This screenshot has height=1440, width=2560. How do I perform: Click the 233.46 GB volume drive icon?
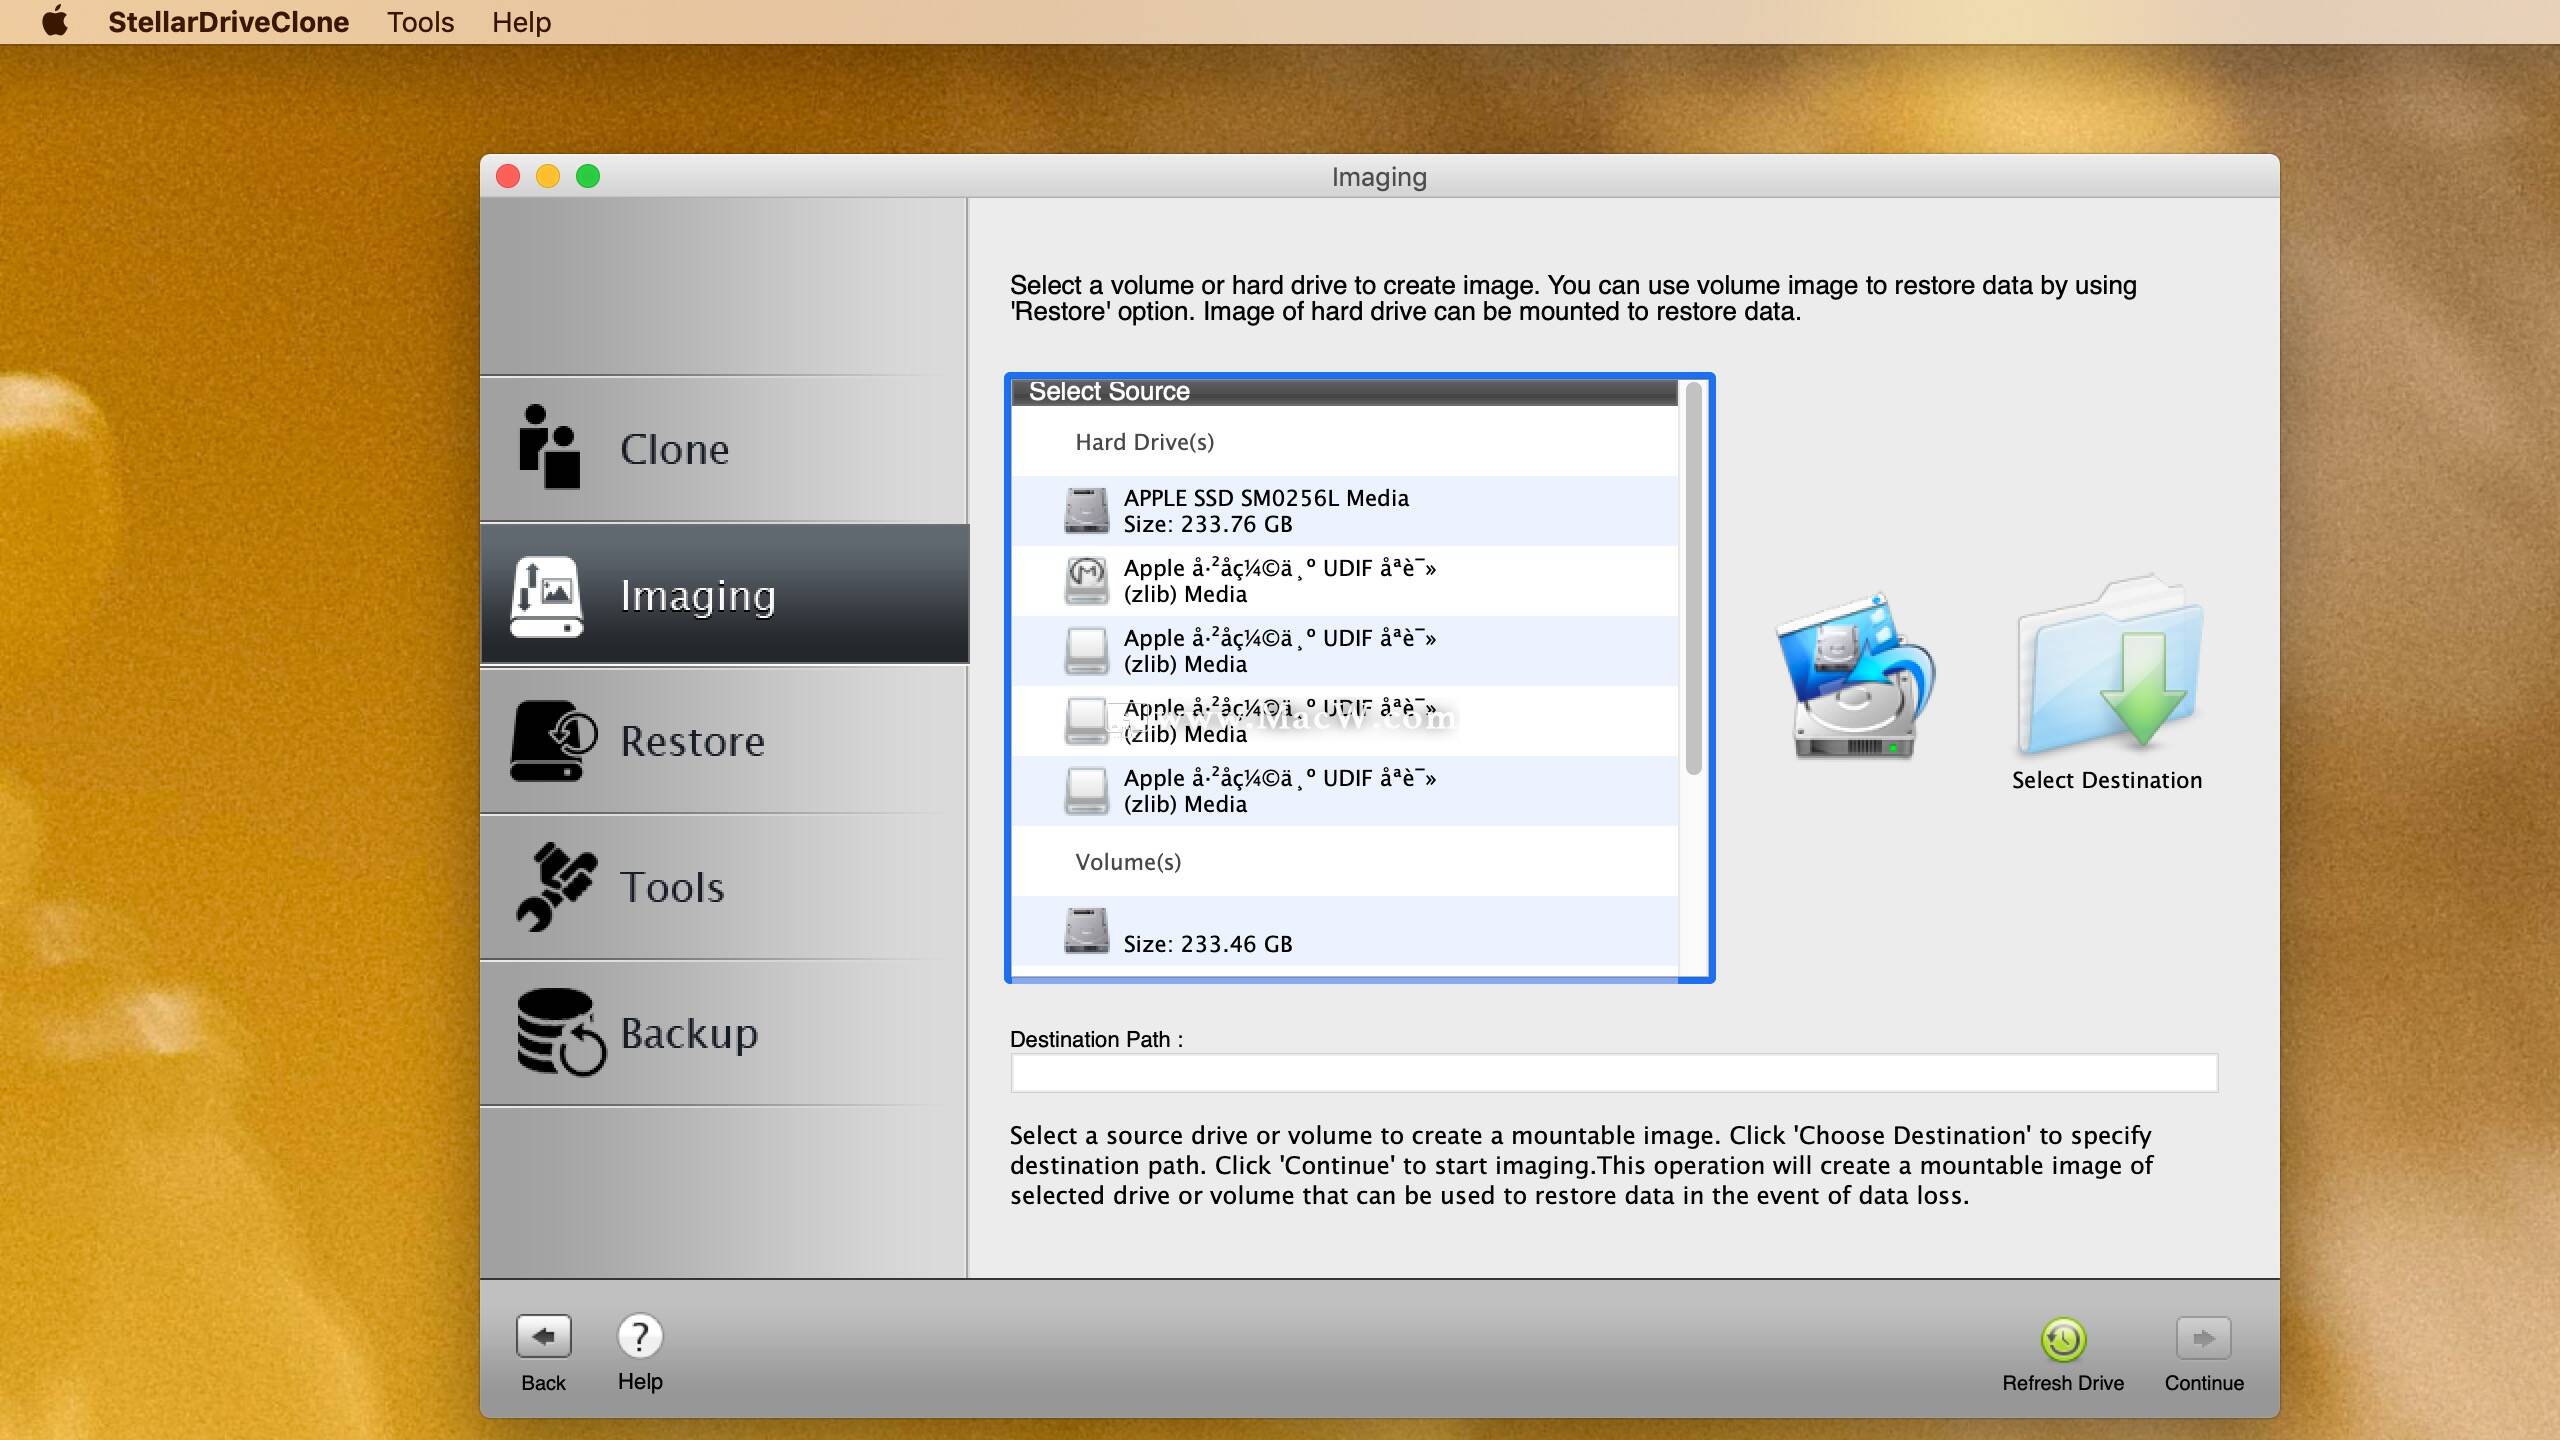[1086, 930]
